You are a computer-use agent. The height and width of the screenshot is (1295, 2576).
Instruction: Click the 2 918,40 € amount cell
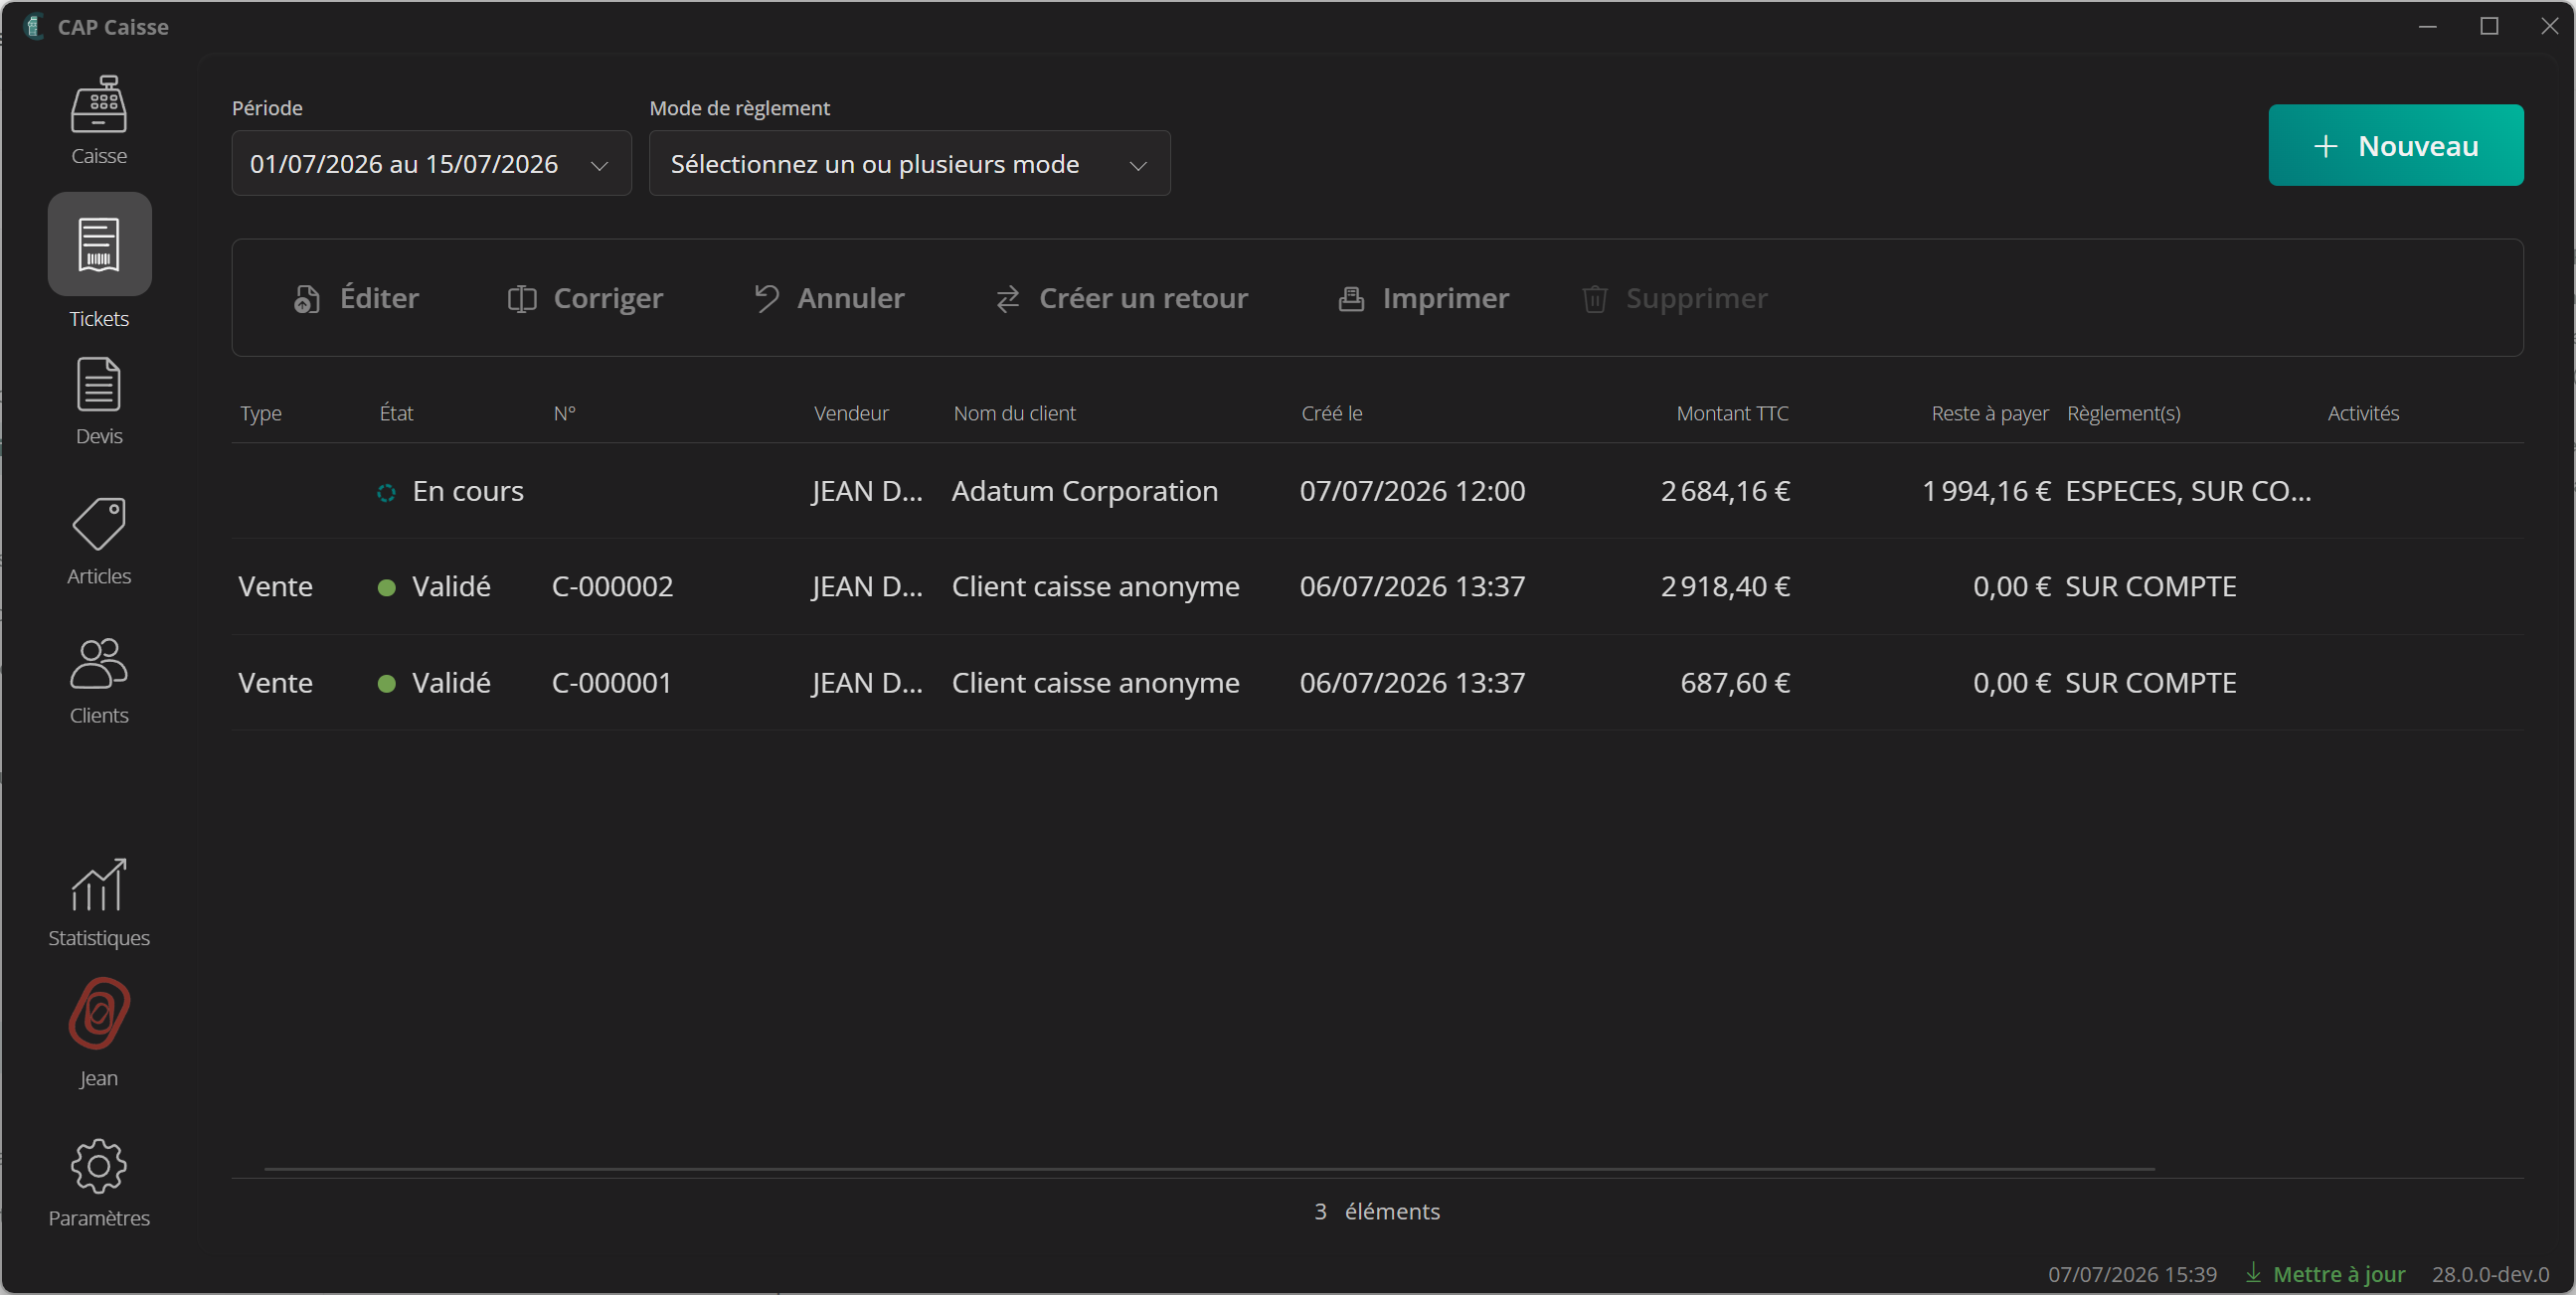tap(1725, 586)
